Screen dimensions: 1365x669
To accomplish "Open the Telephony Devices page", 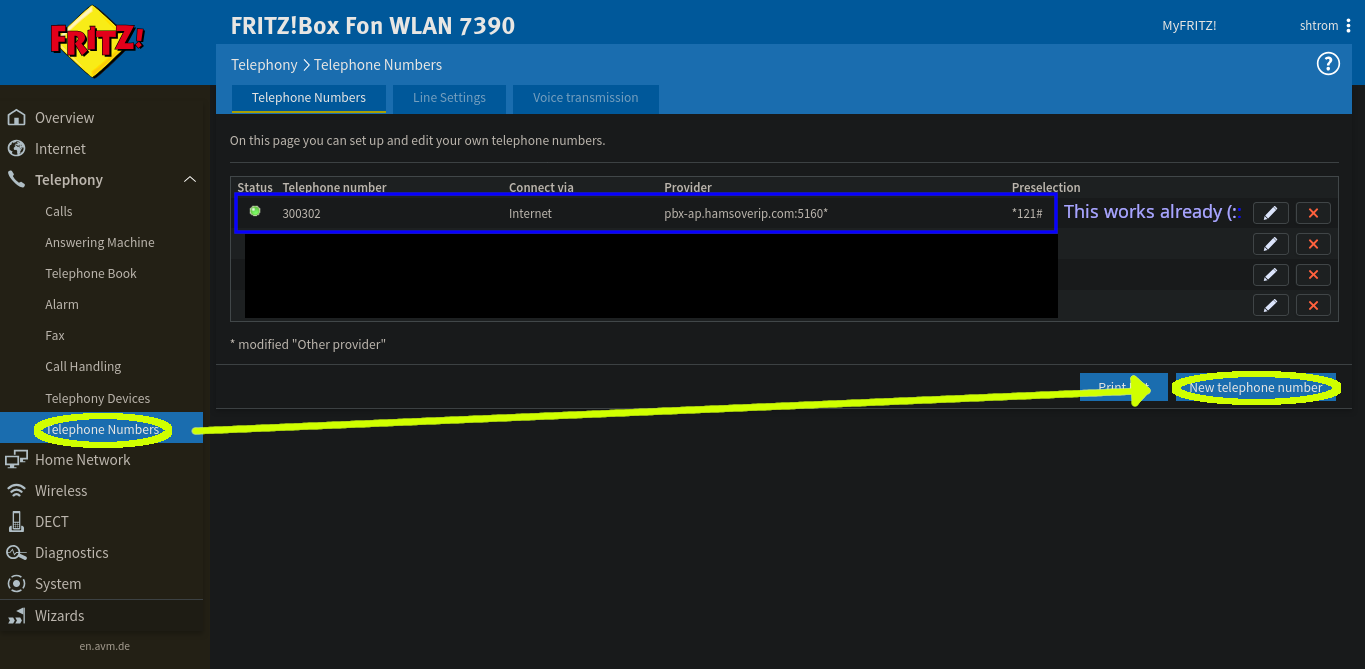I will [98, 399].
